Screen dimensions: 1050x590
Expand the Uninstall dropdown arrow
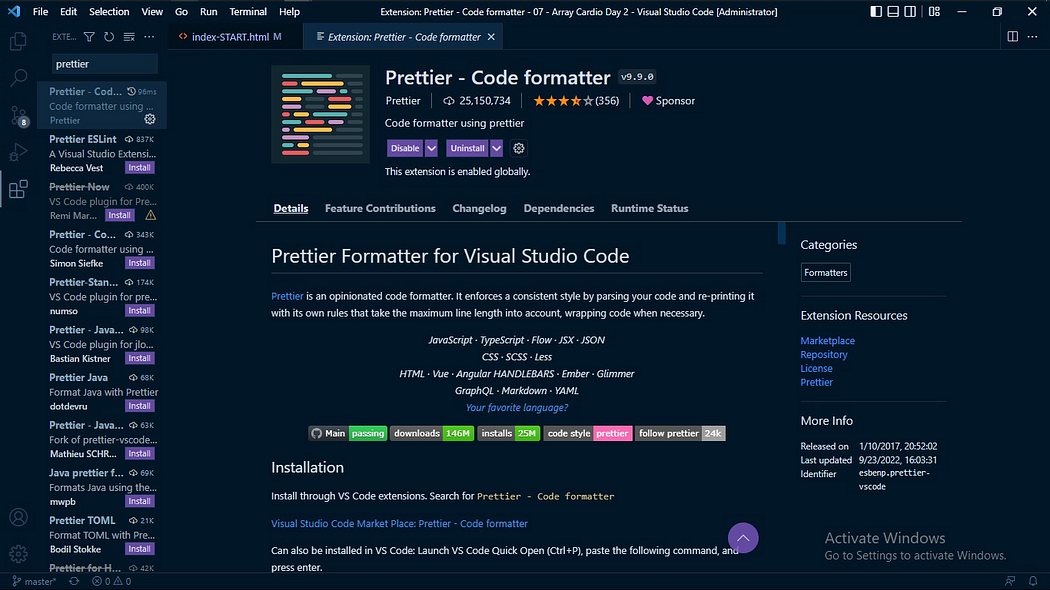[496, 148]
